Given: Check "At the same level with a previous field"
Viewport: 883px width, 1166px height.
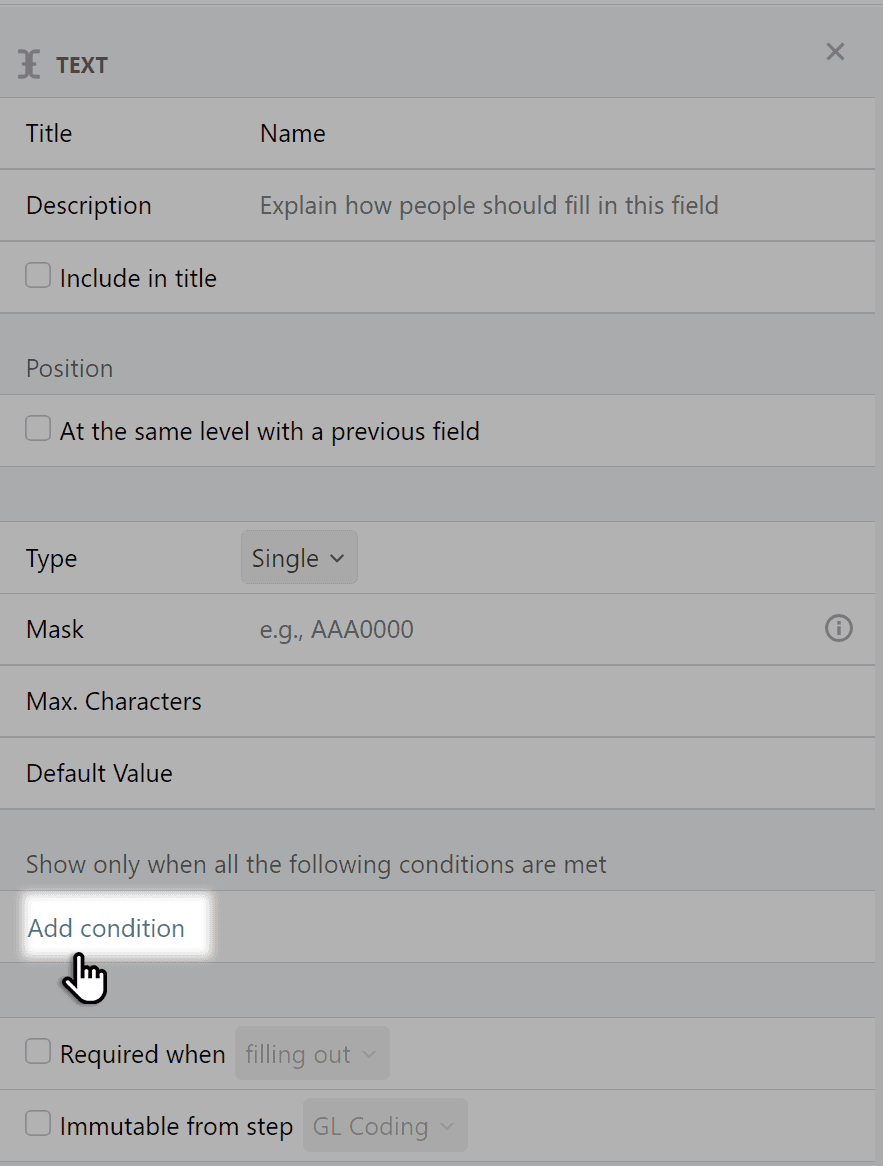Looking at the screenshot, I should click(x=37, y=427).
